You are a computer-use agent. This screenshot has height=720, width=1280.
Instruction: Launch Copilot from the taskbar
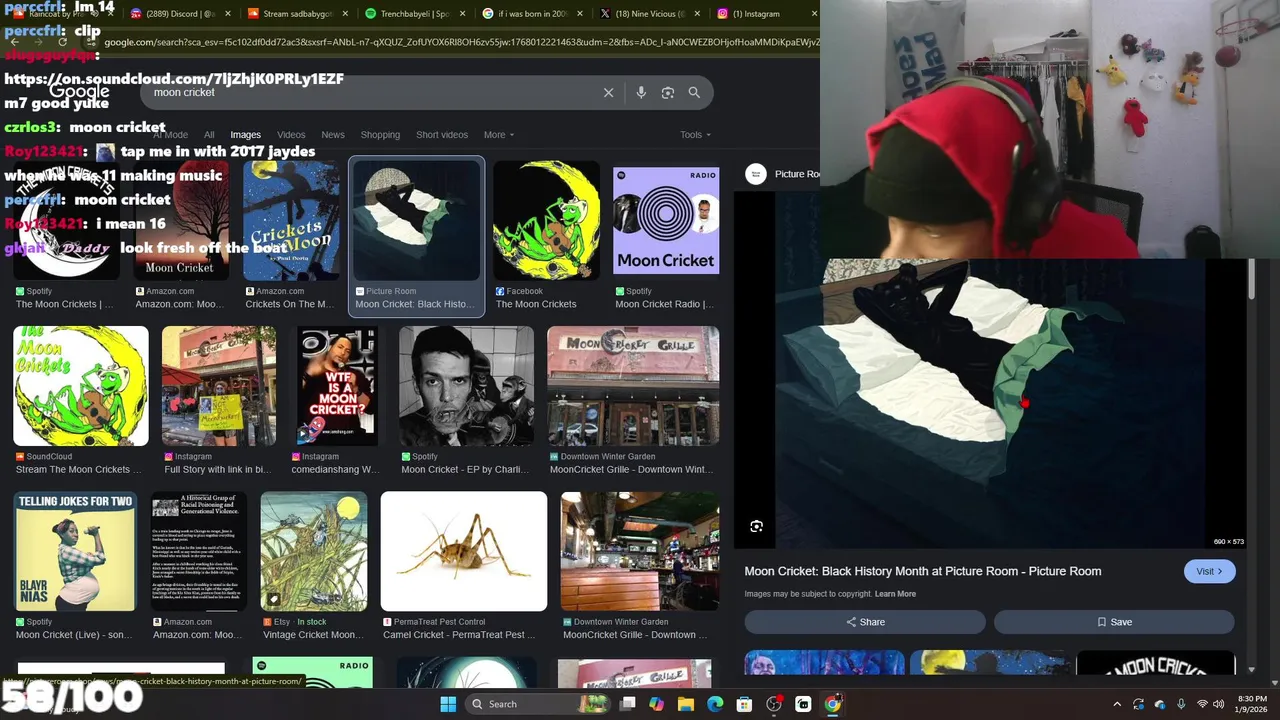click(656, 704)
